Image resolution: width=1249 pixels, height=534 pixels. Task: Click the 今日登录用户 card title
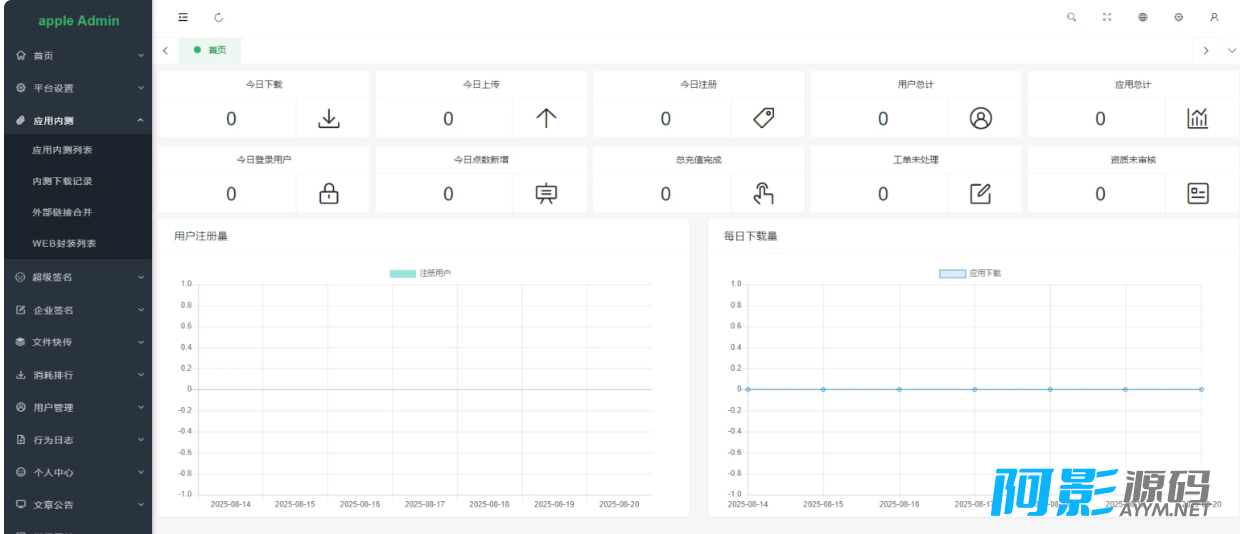tap(264, 160)
